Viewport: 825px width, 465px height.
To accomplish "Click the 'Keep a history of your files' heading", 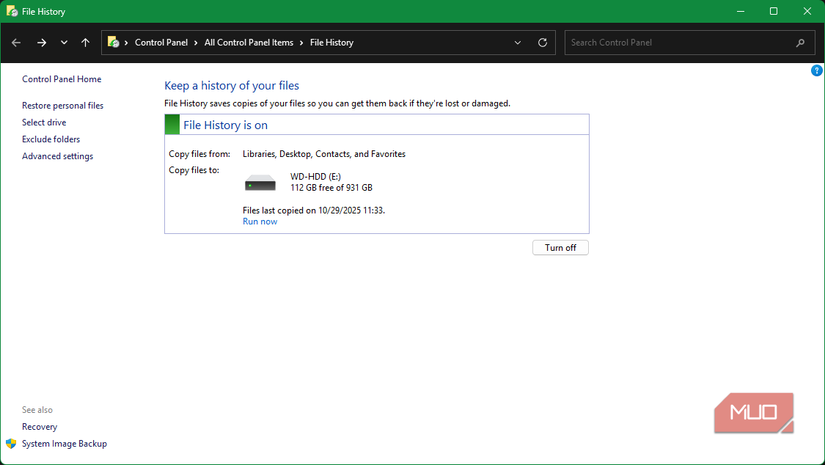I will (x=232, y=86).
